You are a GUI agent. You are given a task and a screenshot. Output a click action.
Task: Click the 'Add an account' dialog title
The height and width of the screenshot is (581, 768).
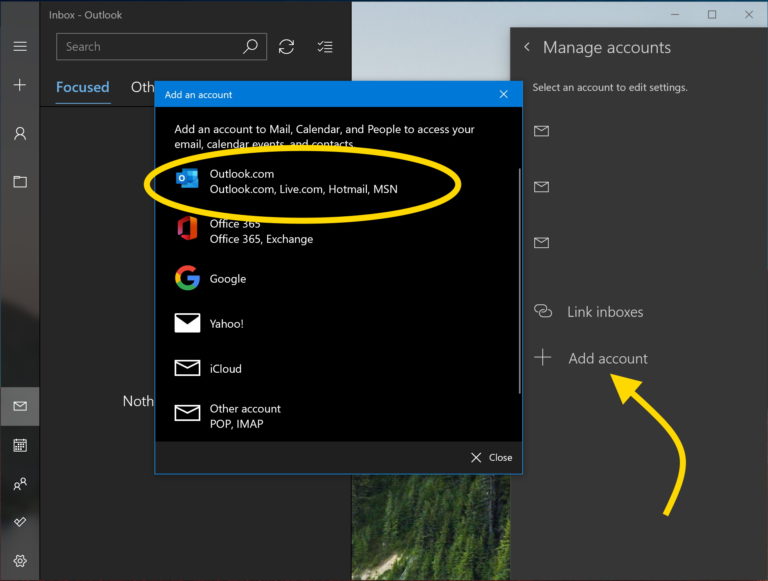(x=198, y=95)
